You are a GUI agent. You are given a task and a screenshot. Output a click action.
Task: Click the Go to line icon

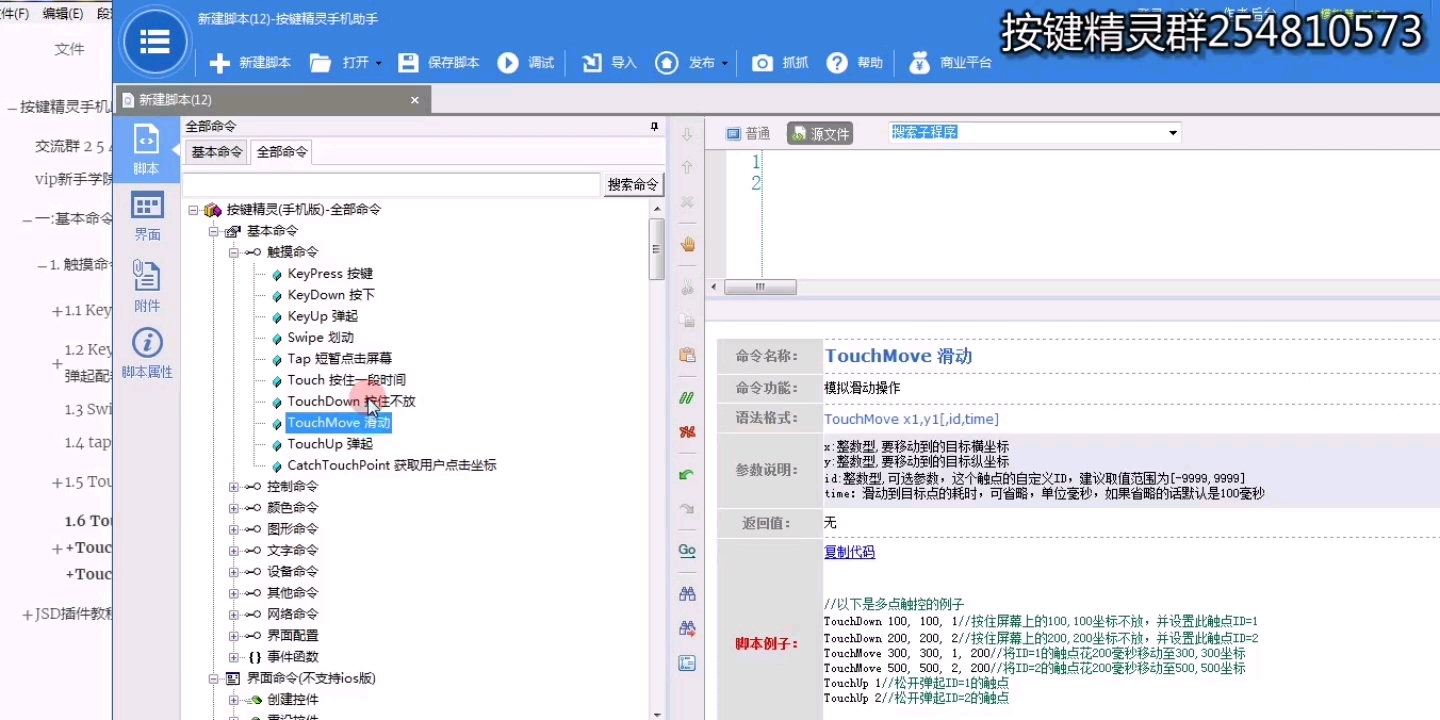click(x=687, y=551)
